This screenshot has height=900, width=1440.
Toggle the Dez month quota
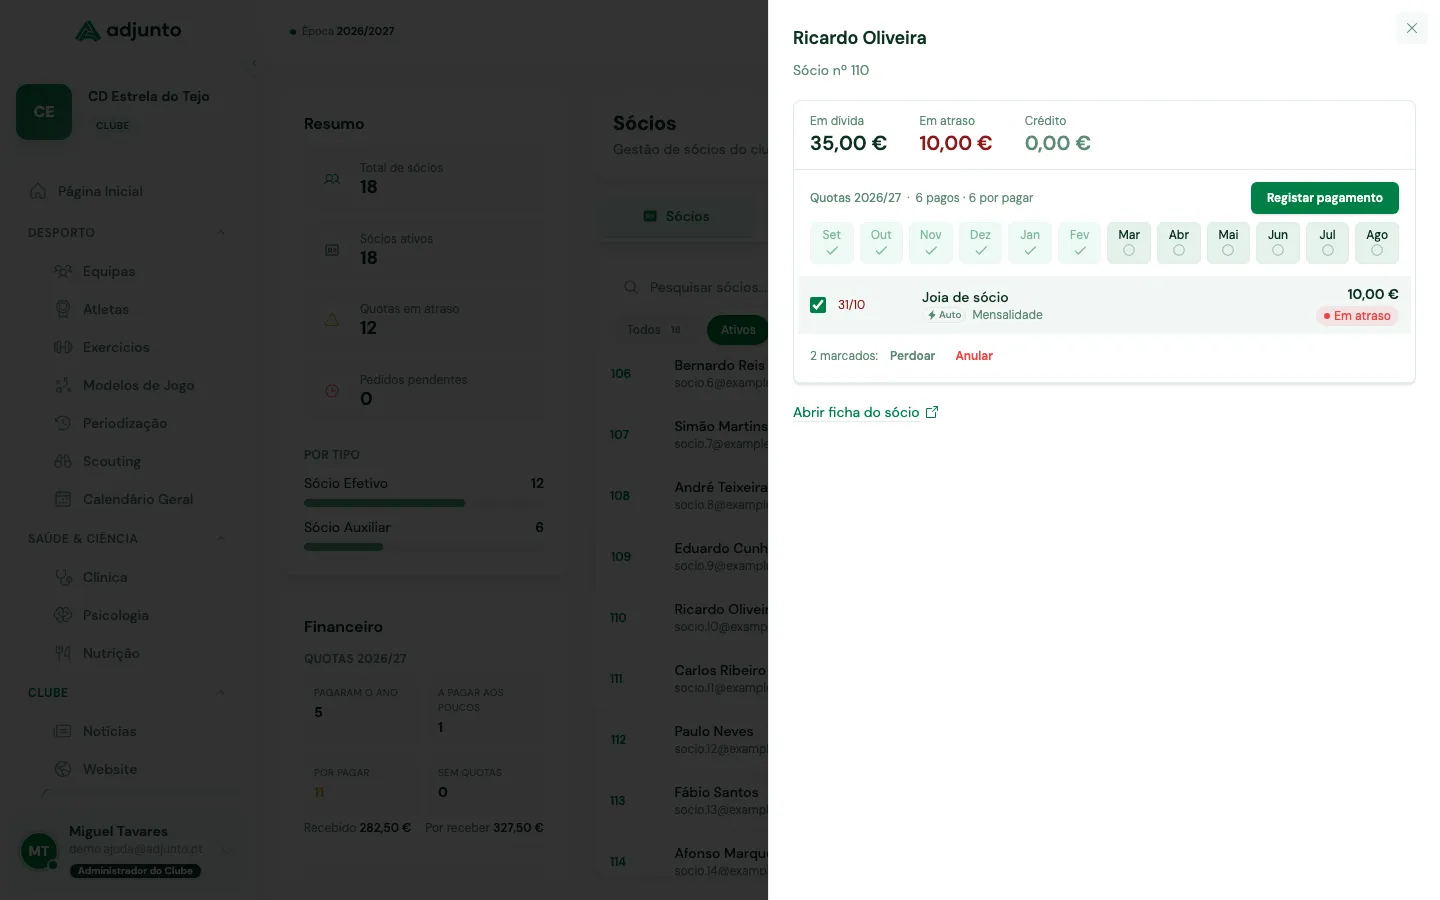[980, 243]
